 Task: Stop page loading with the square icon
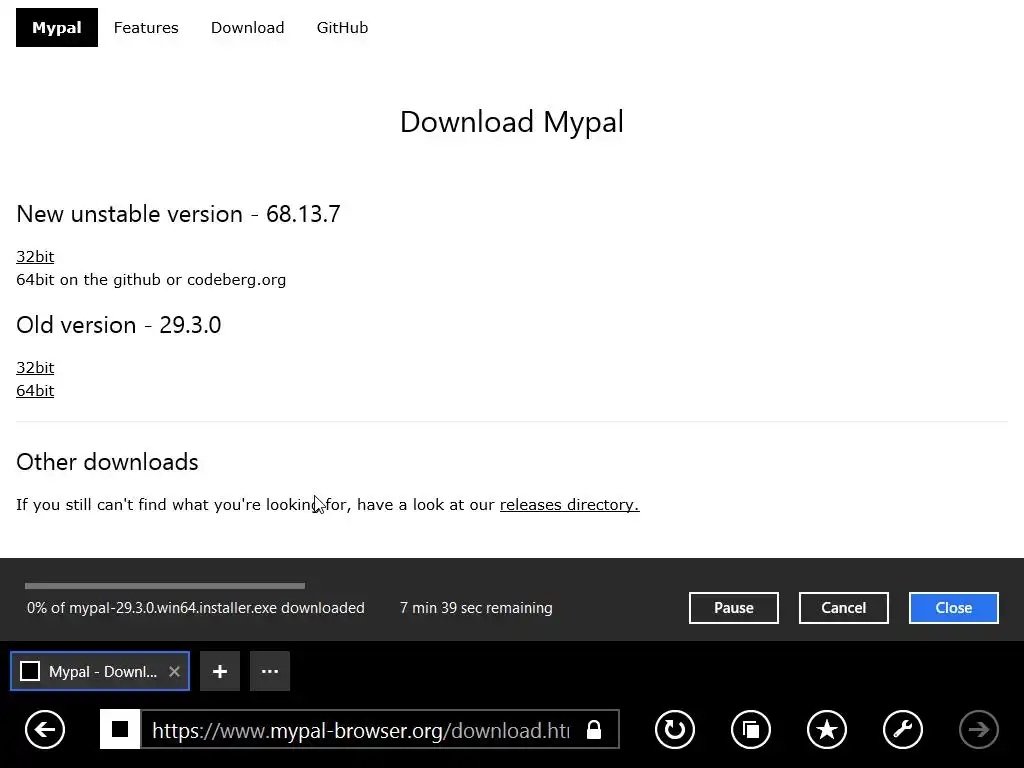tap(120, 729)
